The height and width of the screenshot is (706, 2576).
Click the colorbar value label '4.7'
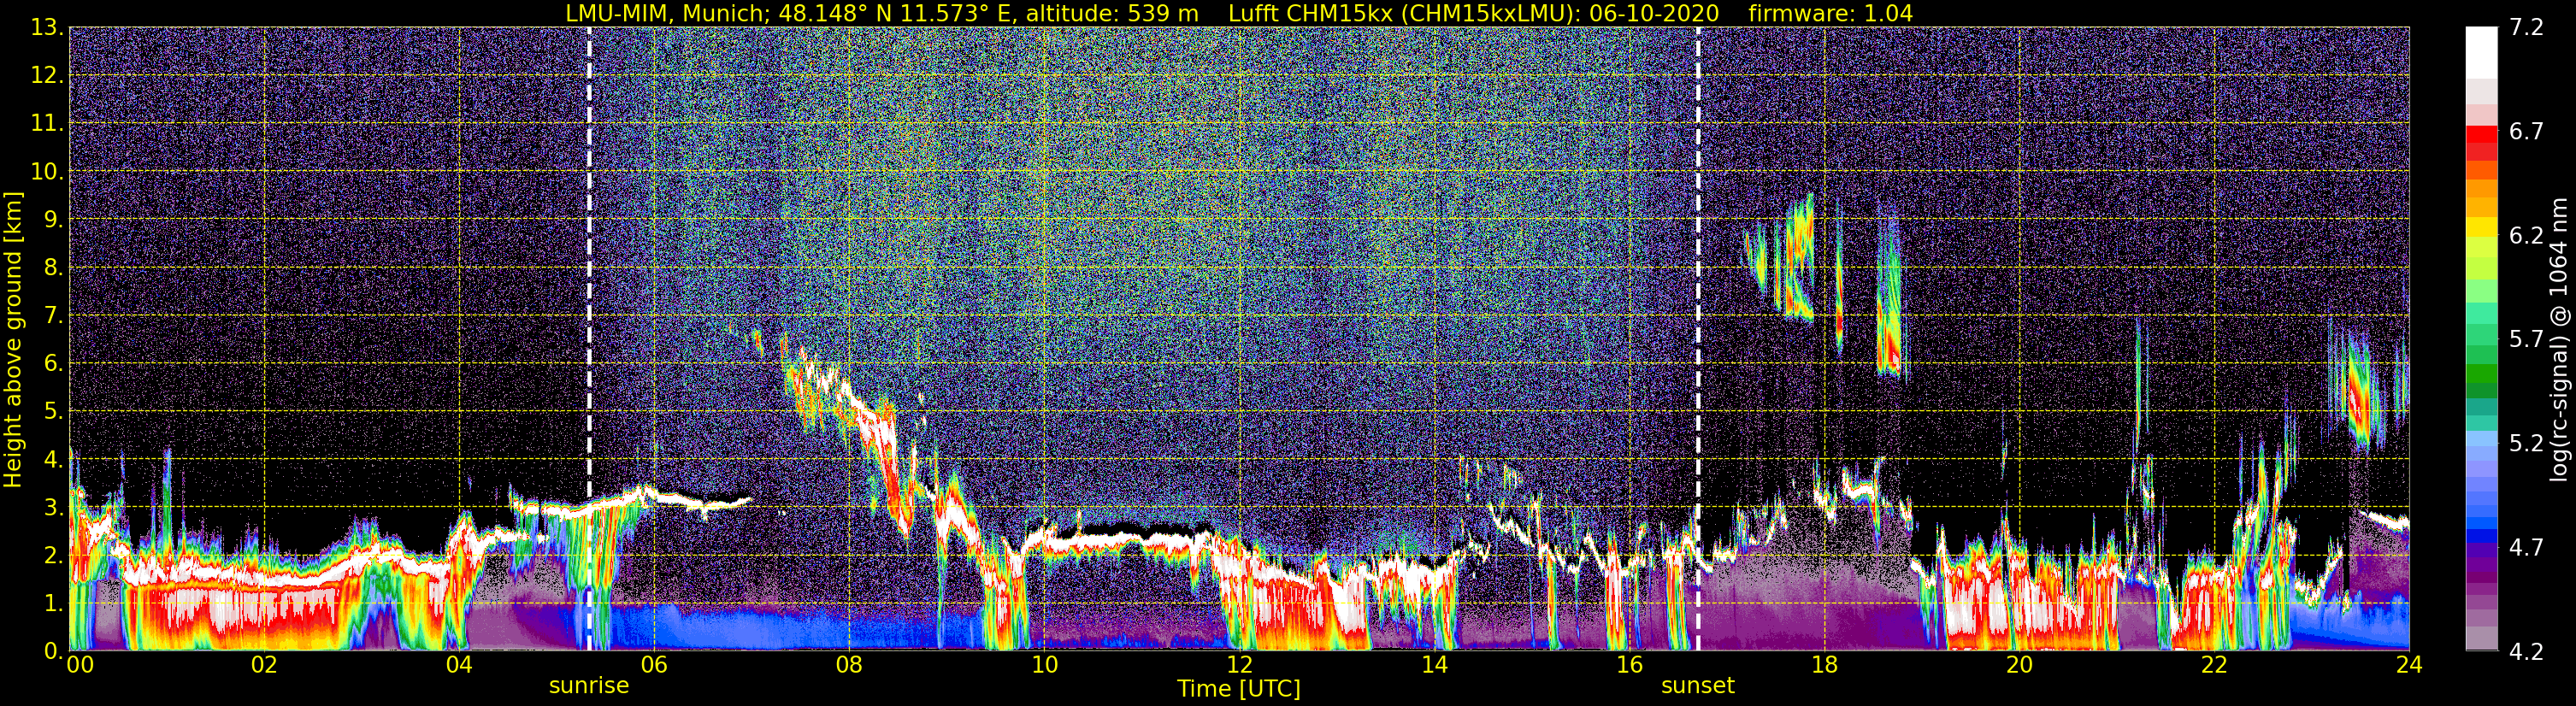pyautogui.click(x=2526, y=548)
